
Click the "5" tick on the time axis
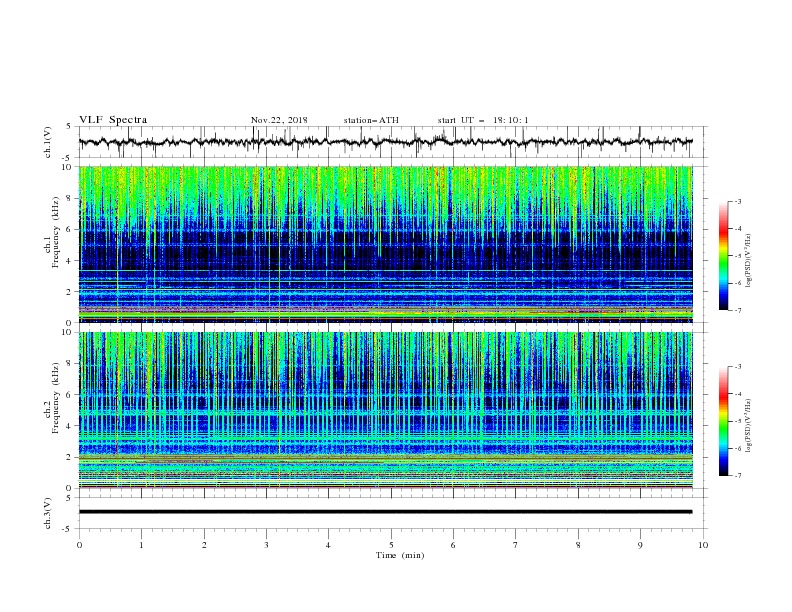[x=391, y=545]
